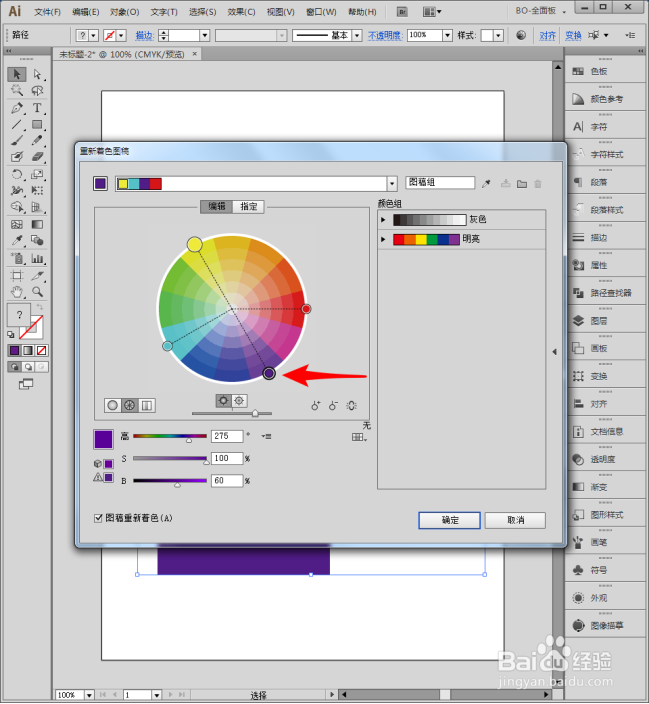Viewport: 649px width, 704px height.
Task: Switch to the 编辑 tab in the dialog
Action: (216, 206)
